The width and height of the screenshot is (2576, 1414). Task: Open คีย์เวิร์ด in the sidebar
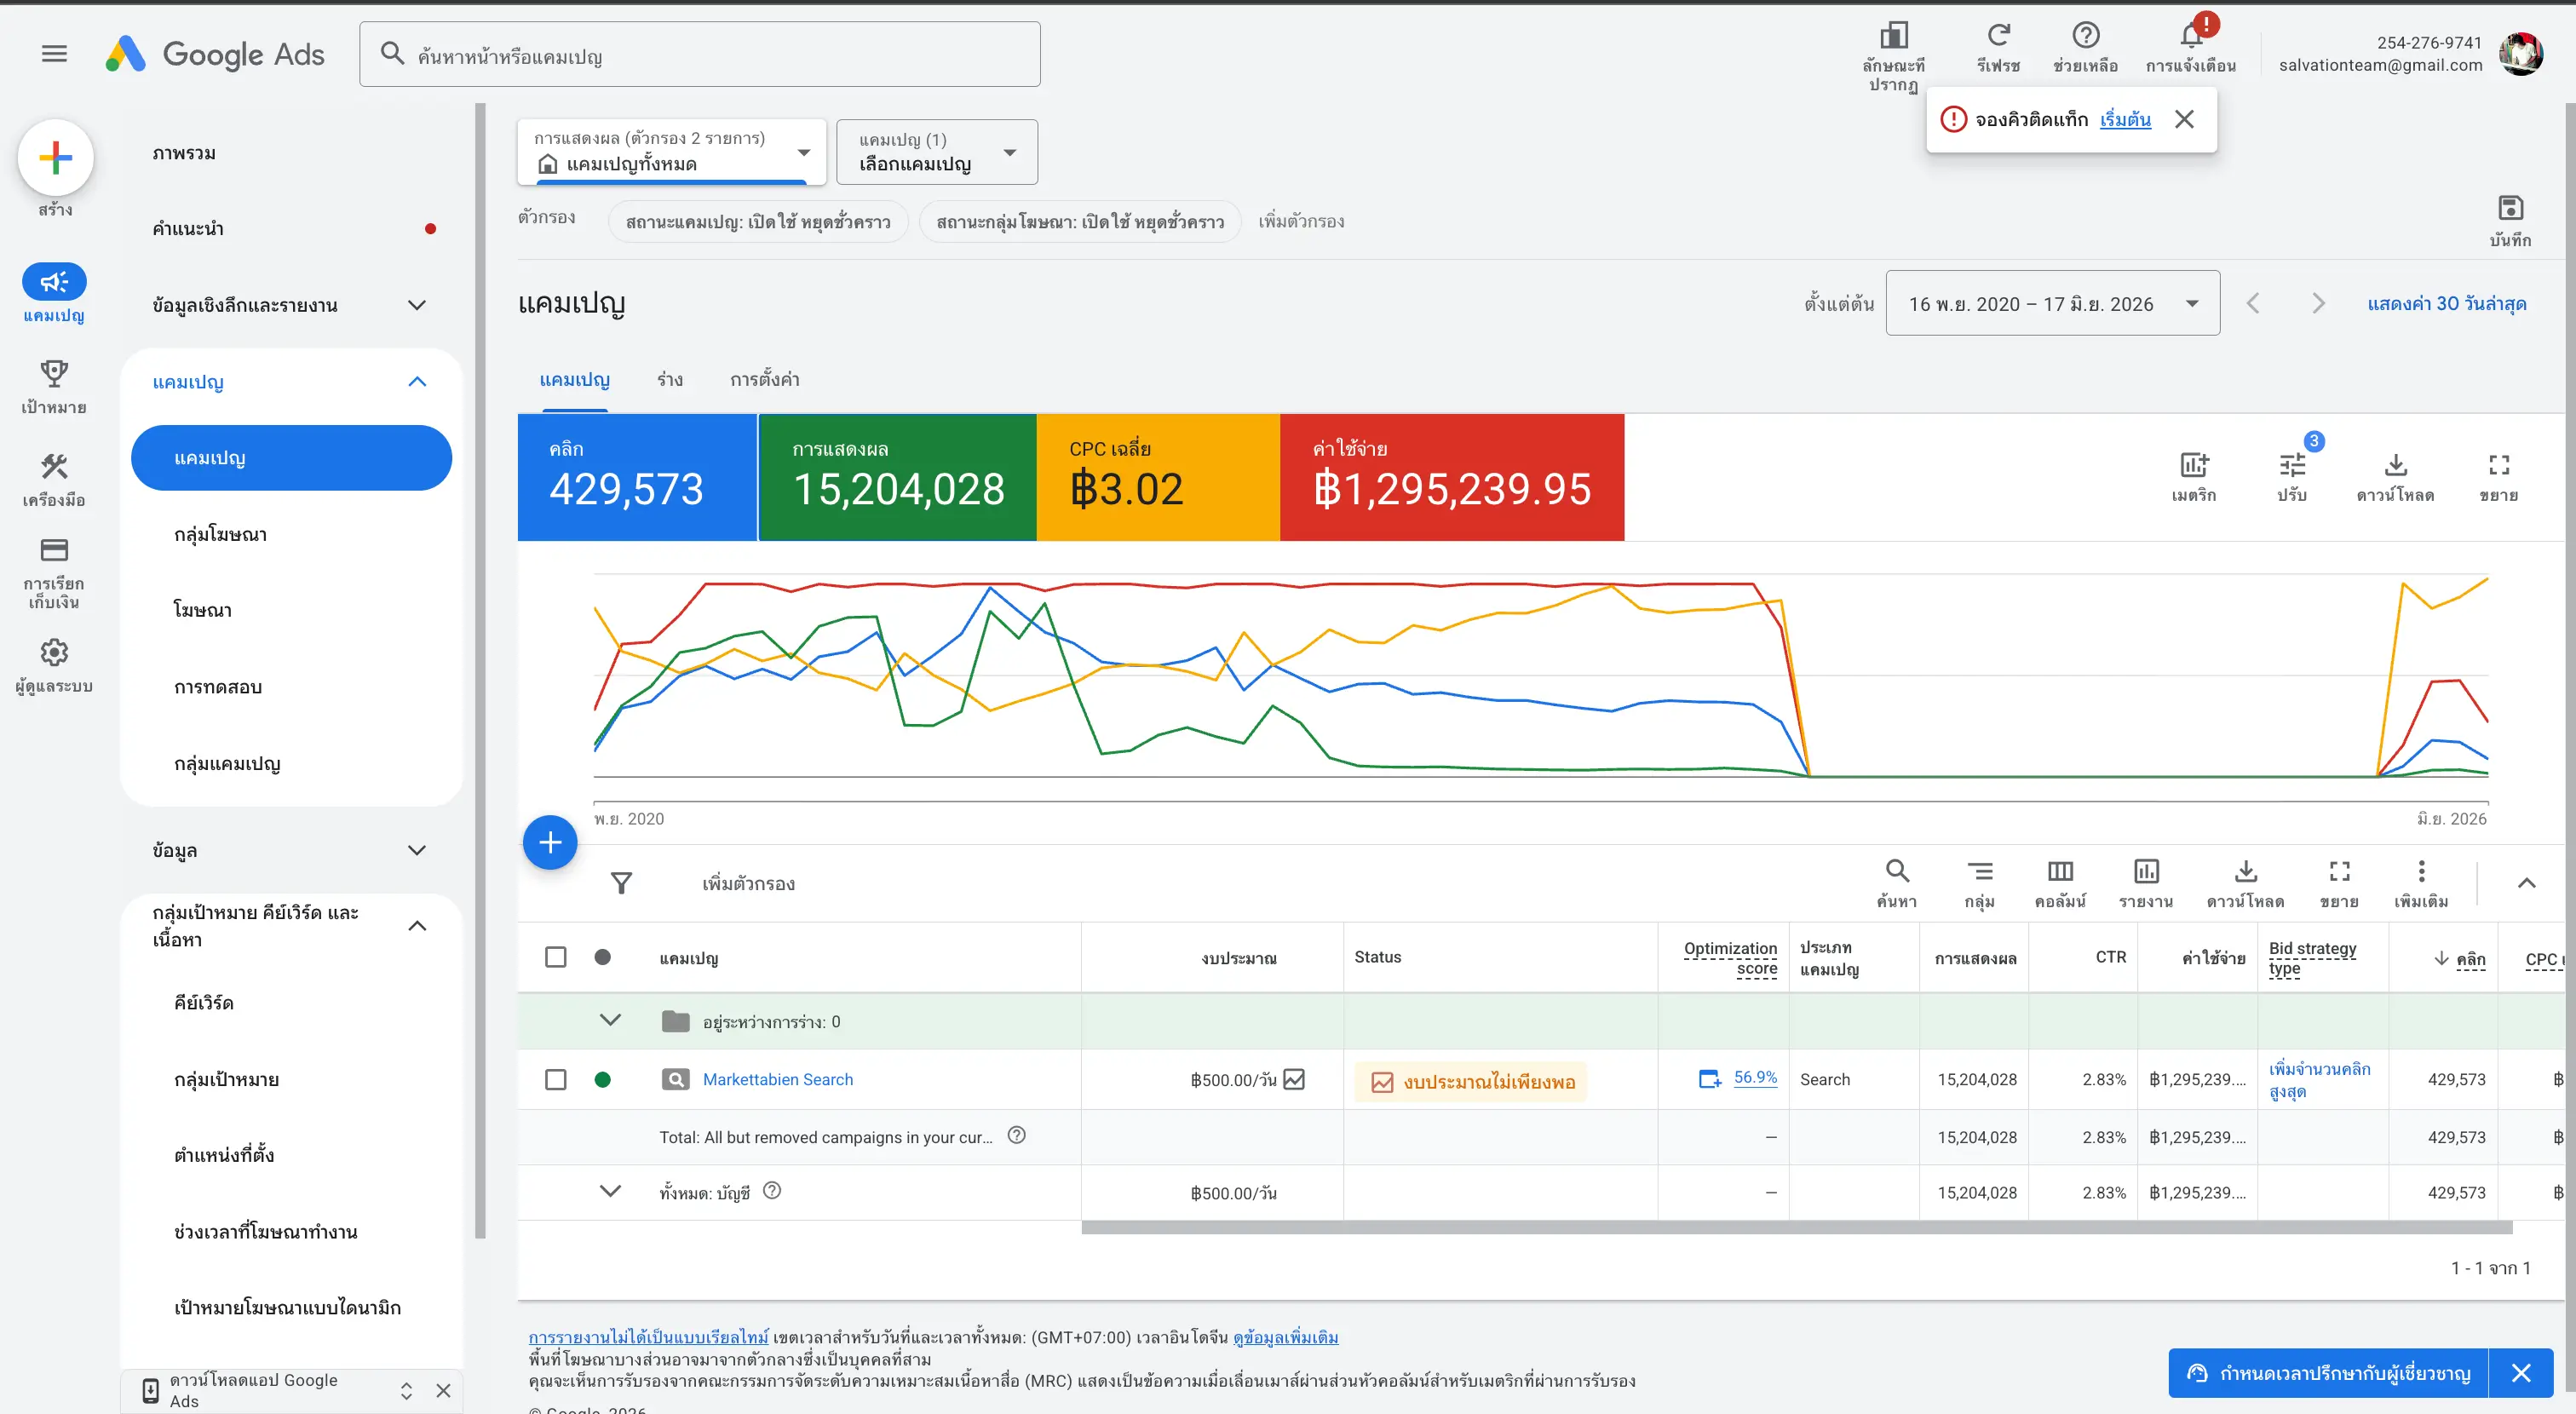point(203,1002)
